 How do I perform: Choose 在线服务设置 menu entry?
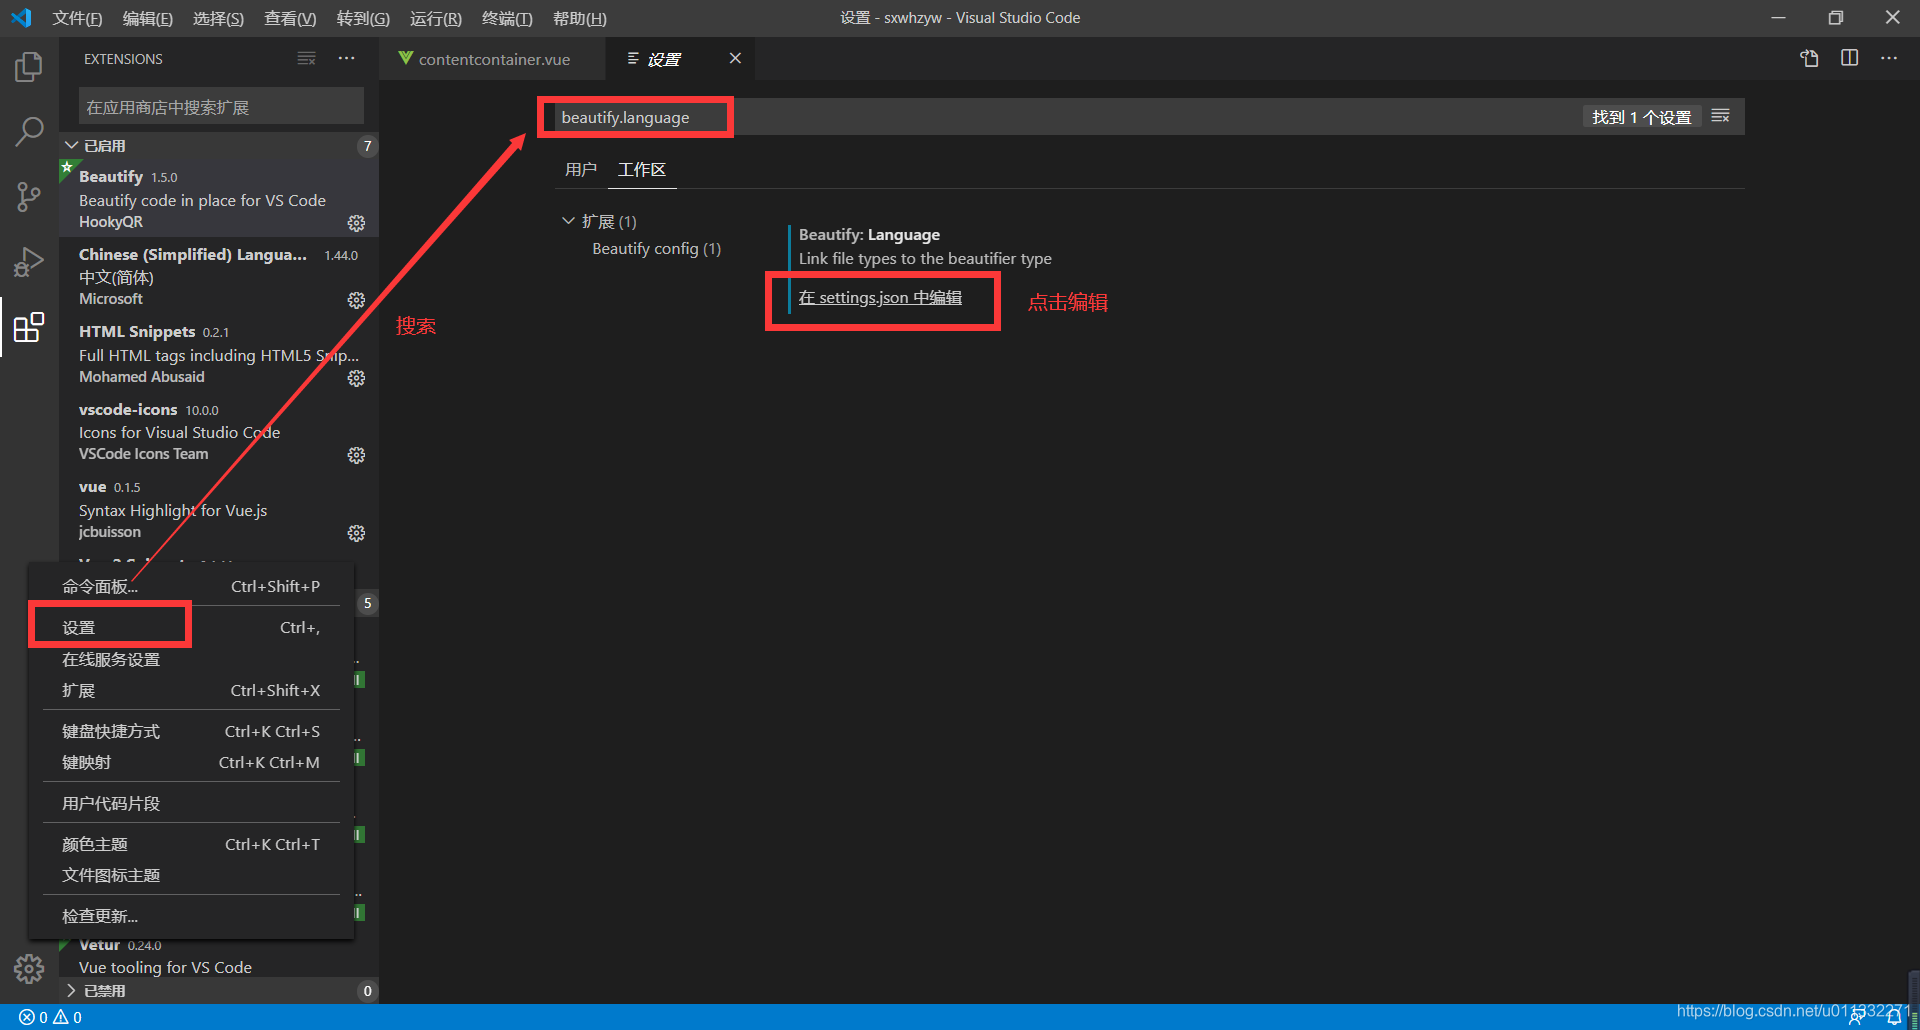click(191, 659)
